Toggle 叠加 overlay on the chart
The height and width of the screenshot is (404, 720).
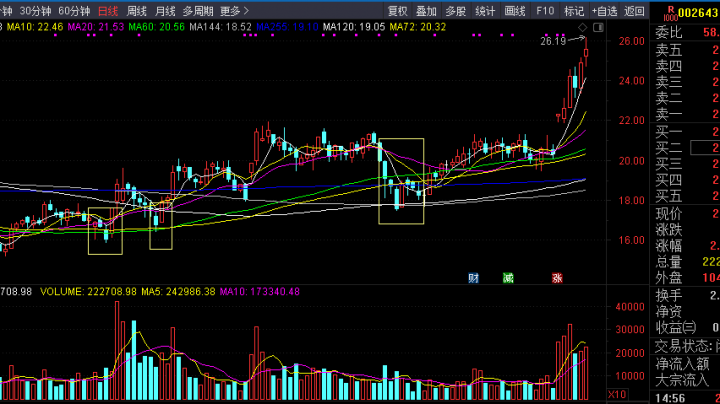pyautogui.click(x=426, y=11)
